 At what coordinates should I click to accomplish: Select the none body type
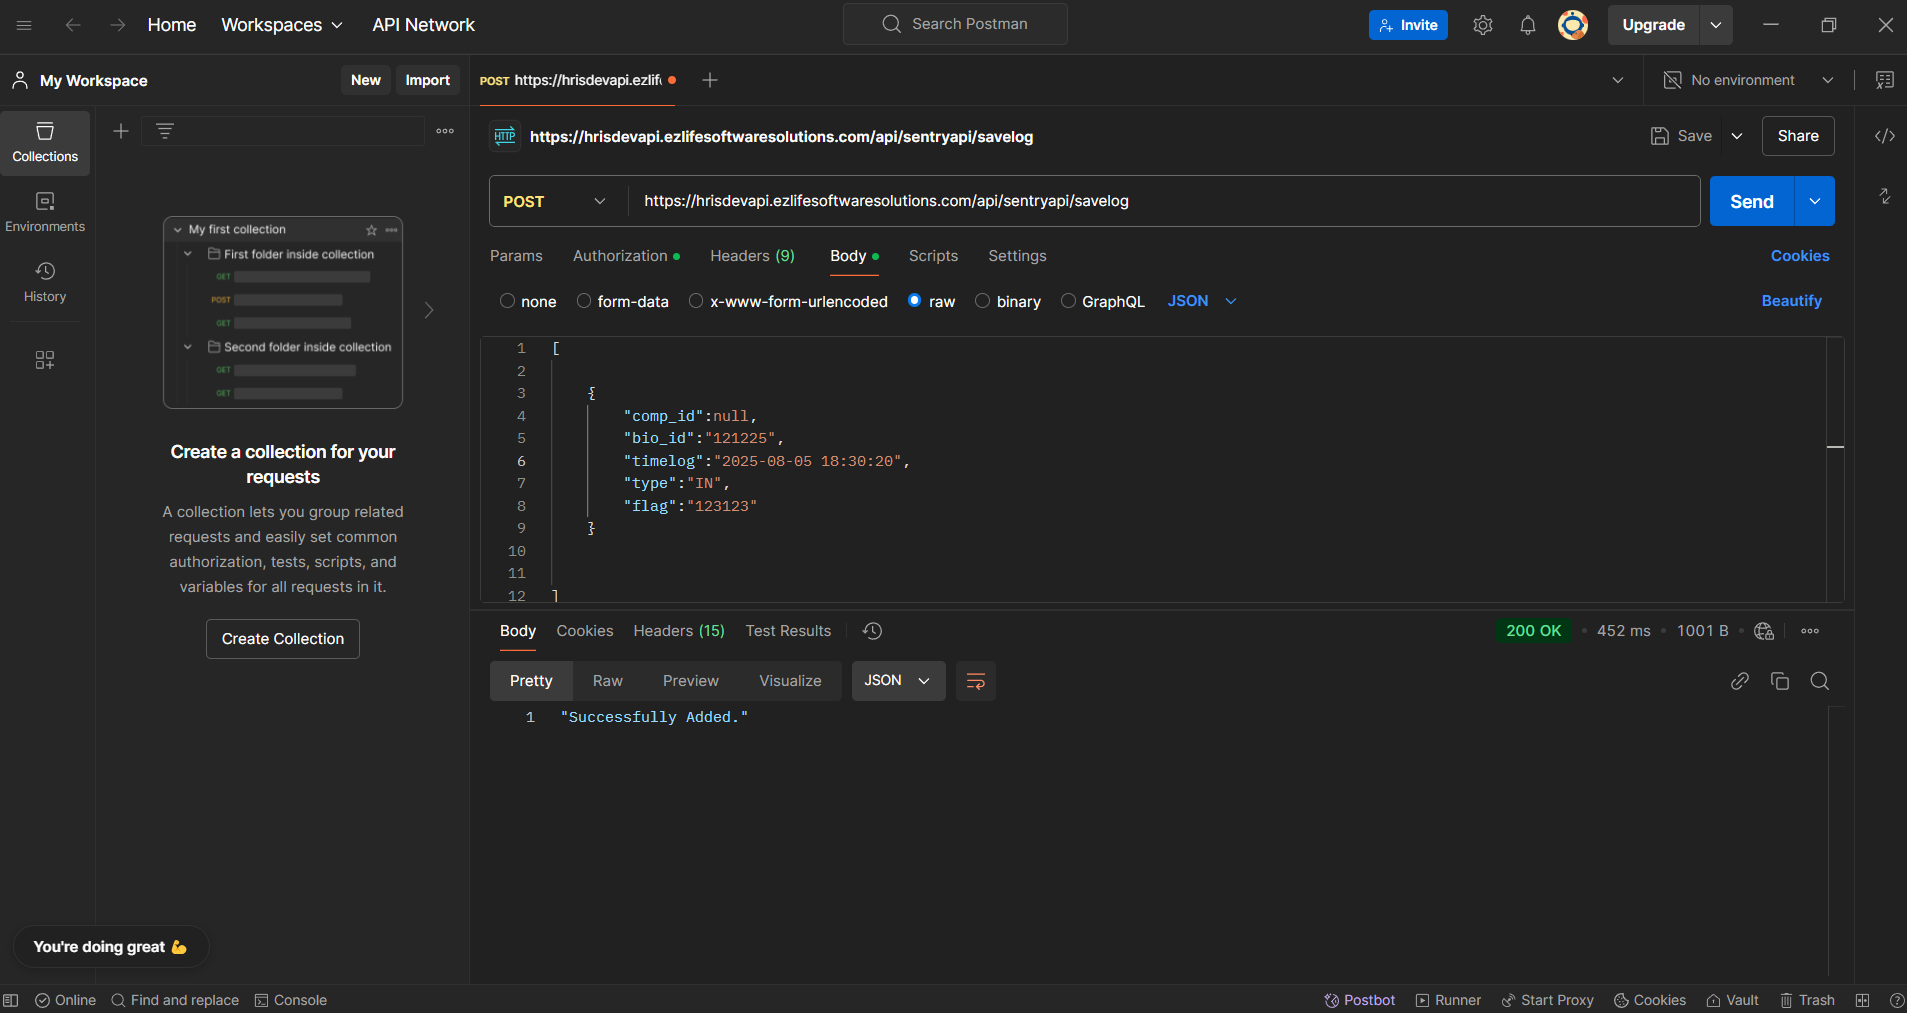tap(508, 301)
